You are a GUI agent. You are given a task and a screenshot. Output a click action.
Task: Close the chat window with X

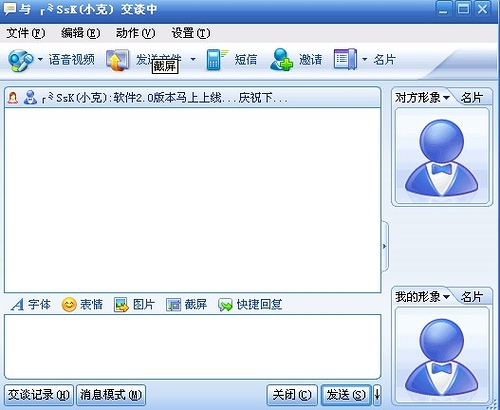[x=483, y=9]
